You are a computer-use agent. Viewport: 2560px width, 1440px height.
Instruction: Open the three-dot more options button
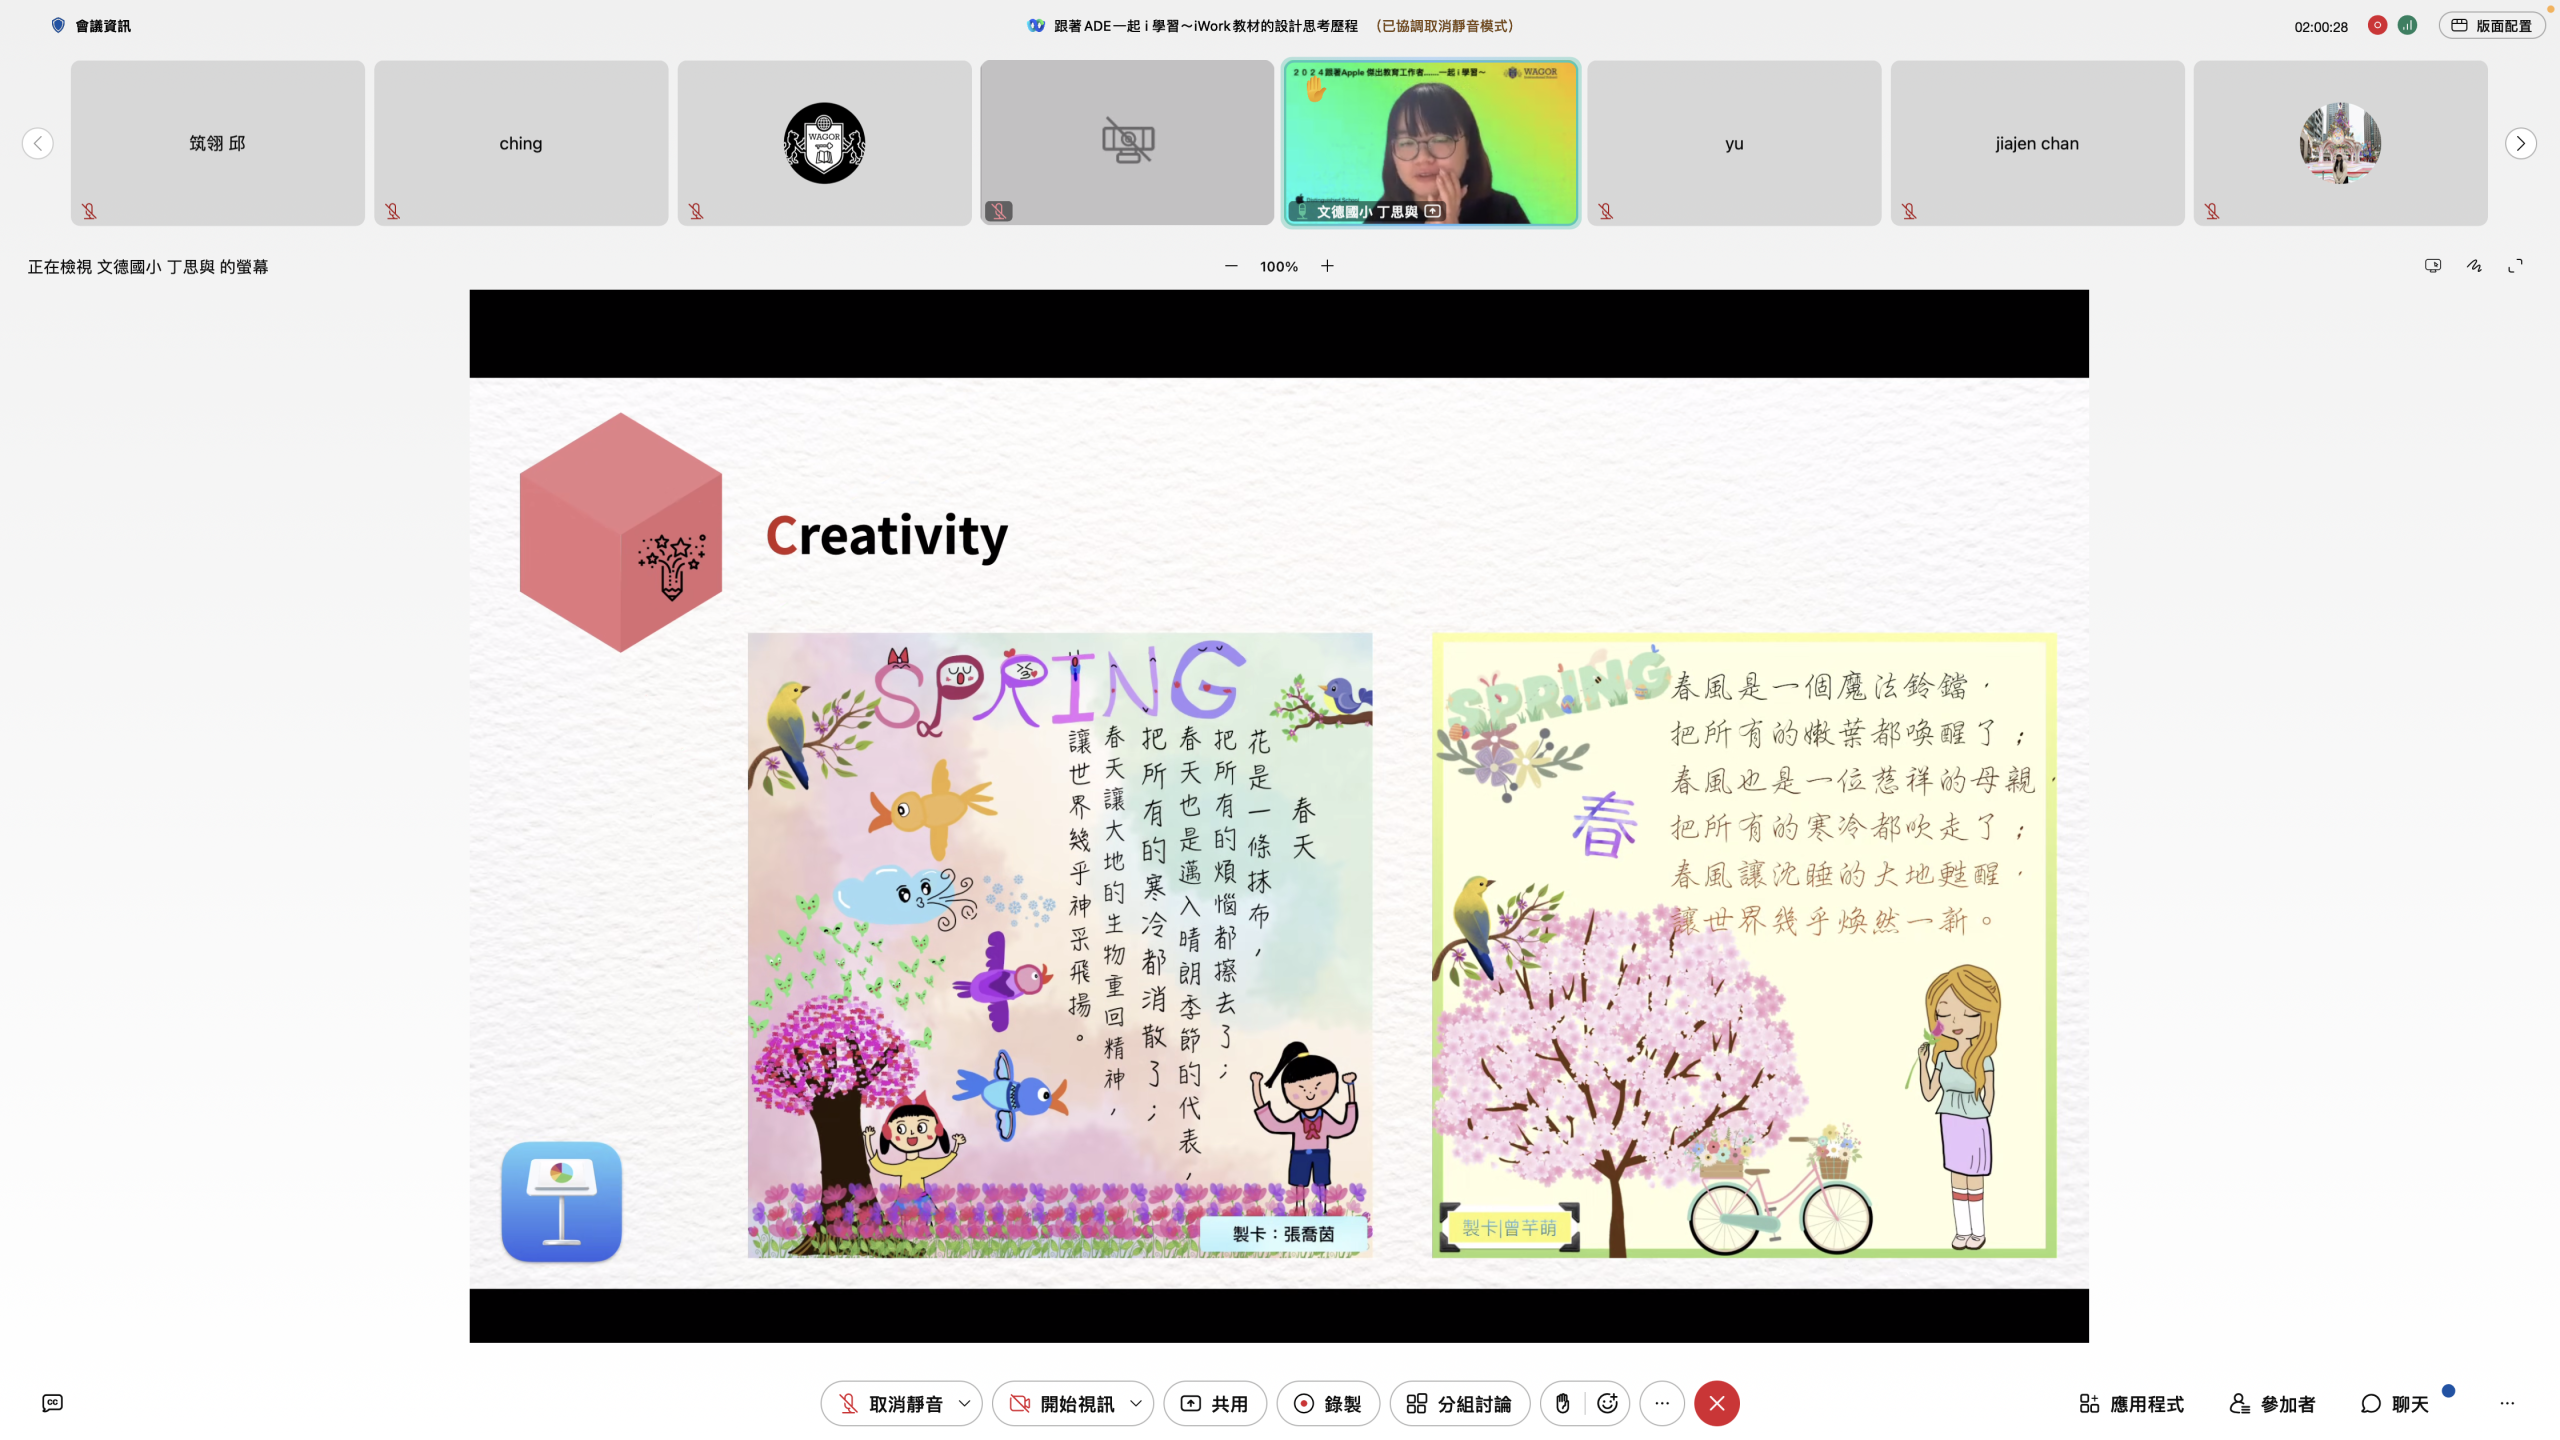point(1662,1403)
